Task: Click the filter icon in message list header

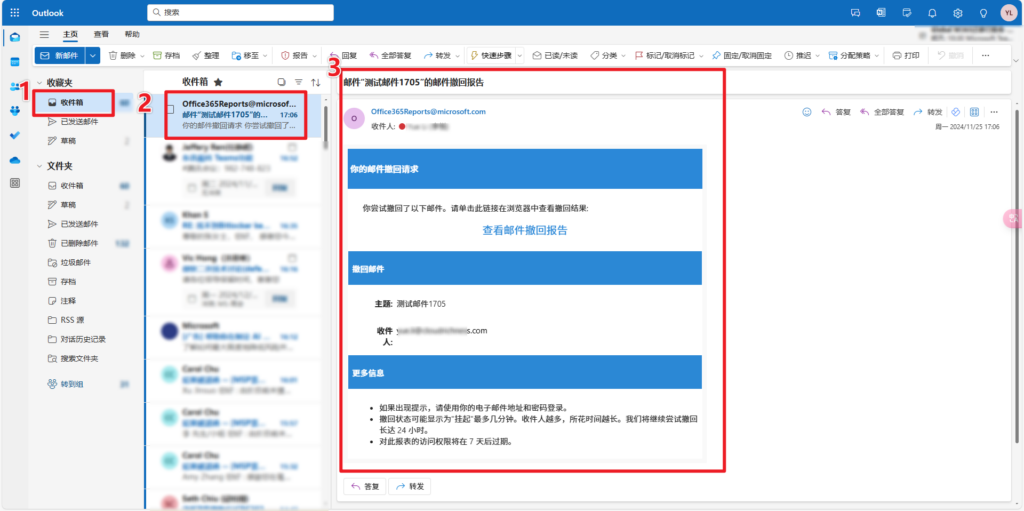Action: 298,82
